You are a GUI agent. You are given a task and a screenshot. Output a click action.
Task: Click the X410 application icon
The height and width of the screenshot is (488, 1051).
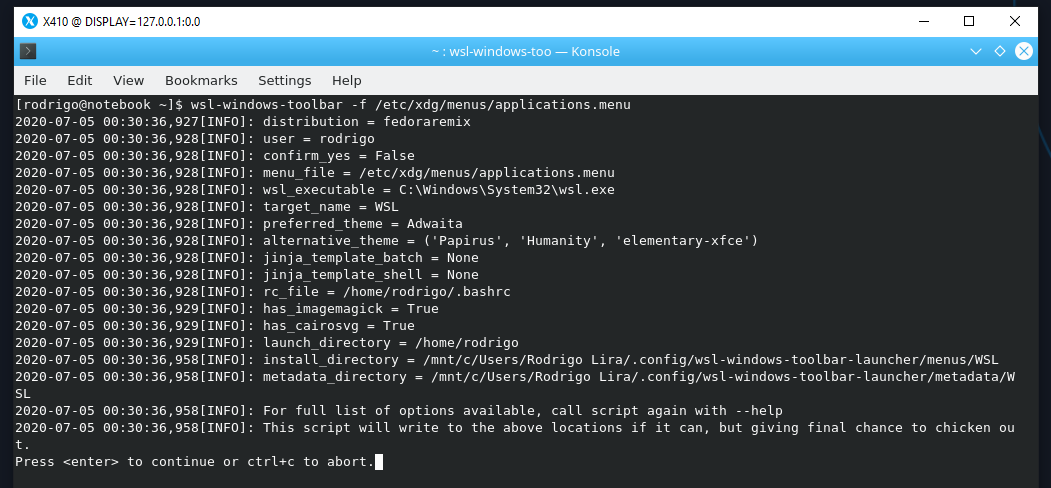pyautogui.click(x=30, y=21)
